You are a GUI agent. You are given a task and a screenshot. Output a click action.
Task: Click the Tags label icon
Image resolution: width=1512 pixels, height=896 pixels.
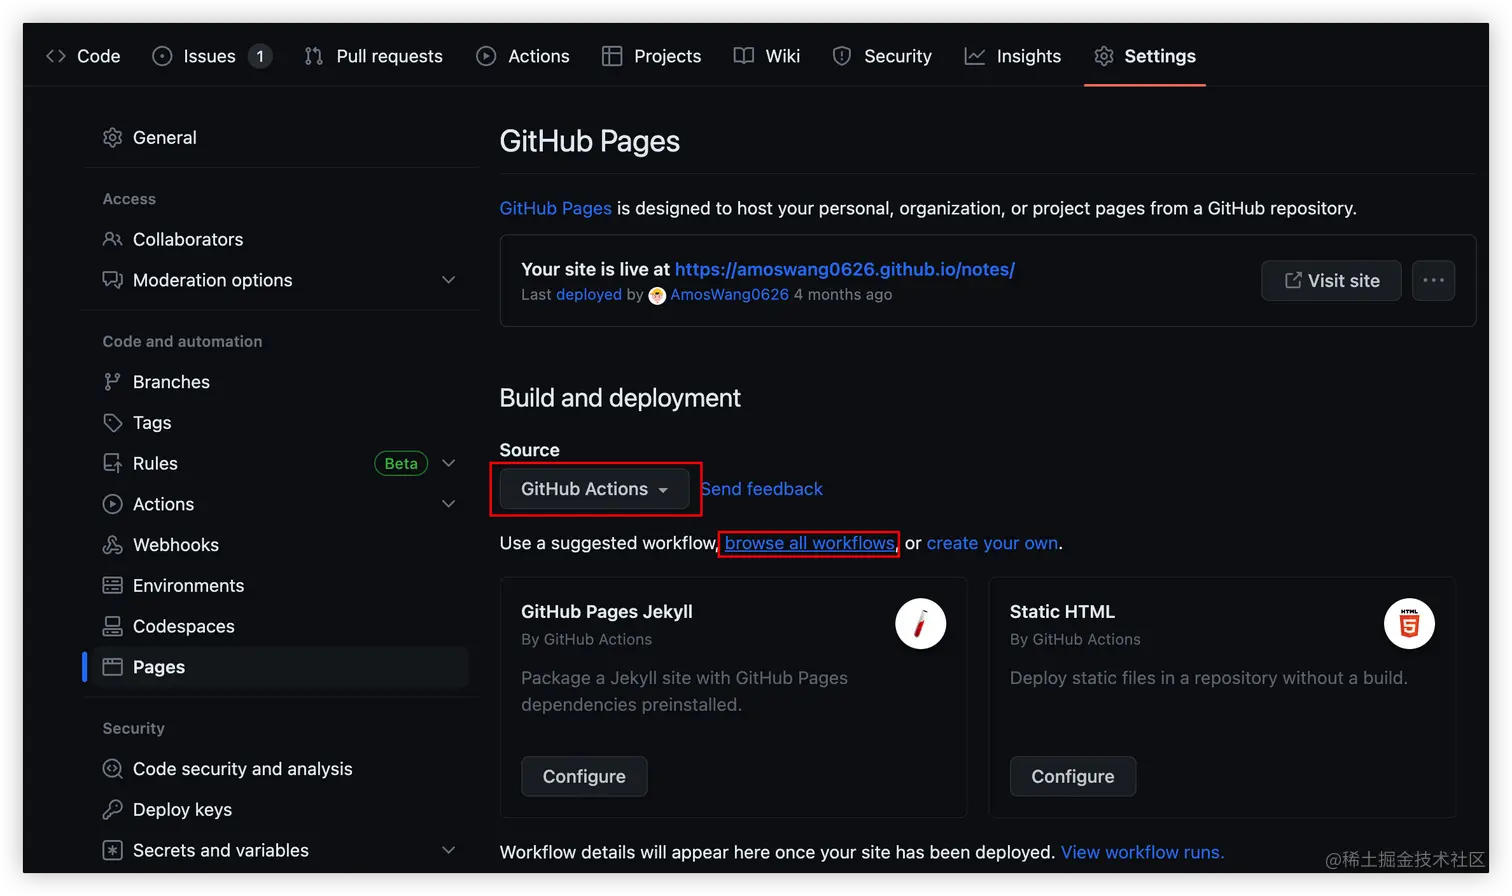click(x=113, y=422)
